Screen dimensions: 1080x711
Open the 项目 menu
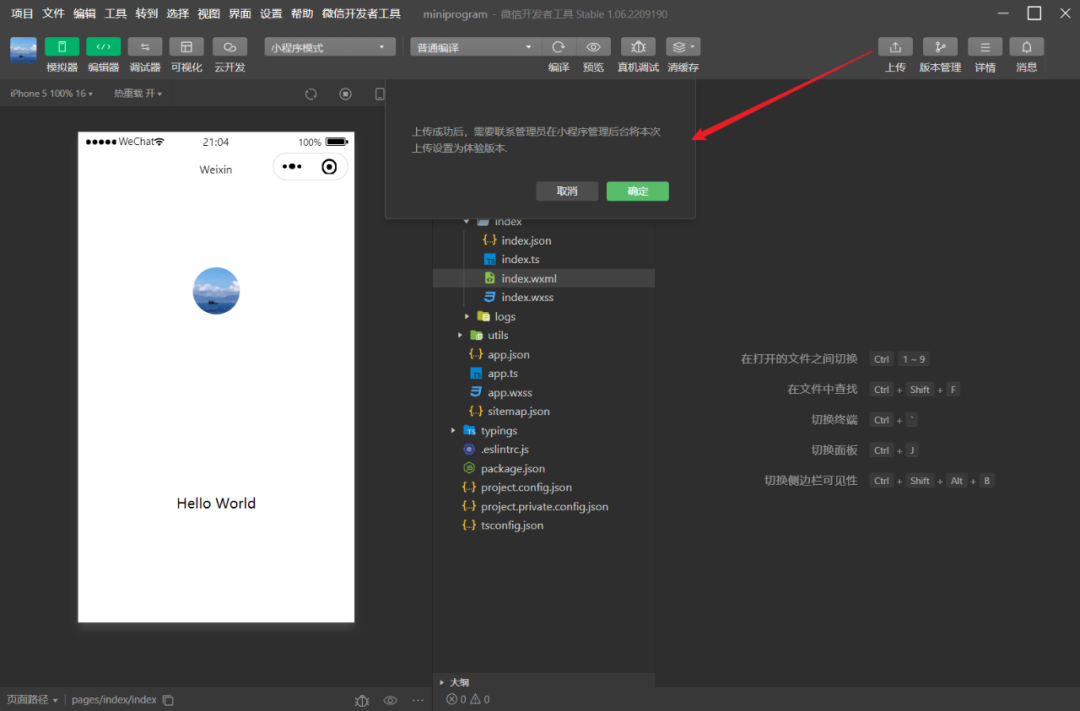point(22,14)
